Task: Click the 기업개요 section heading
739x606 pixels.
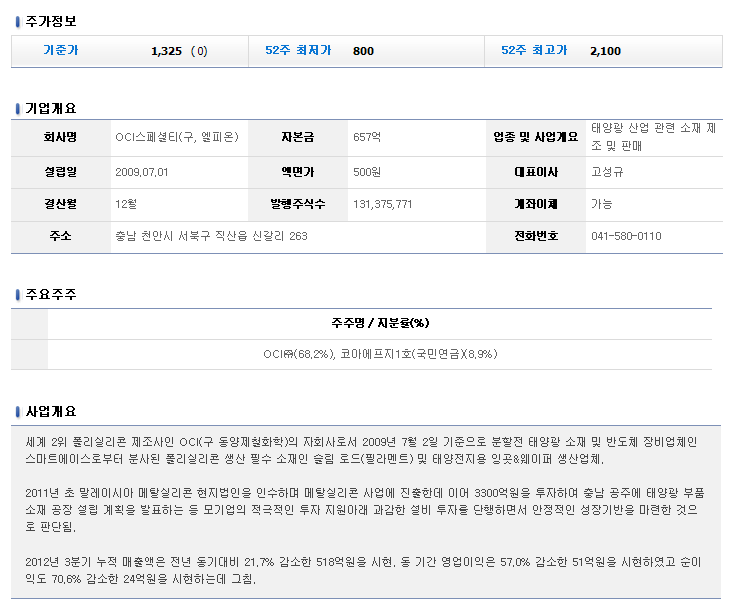Action: (x=50, y=108)
